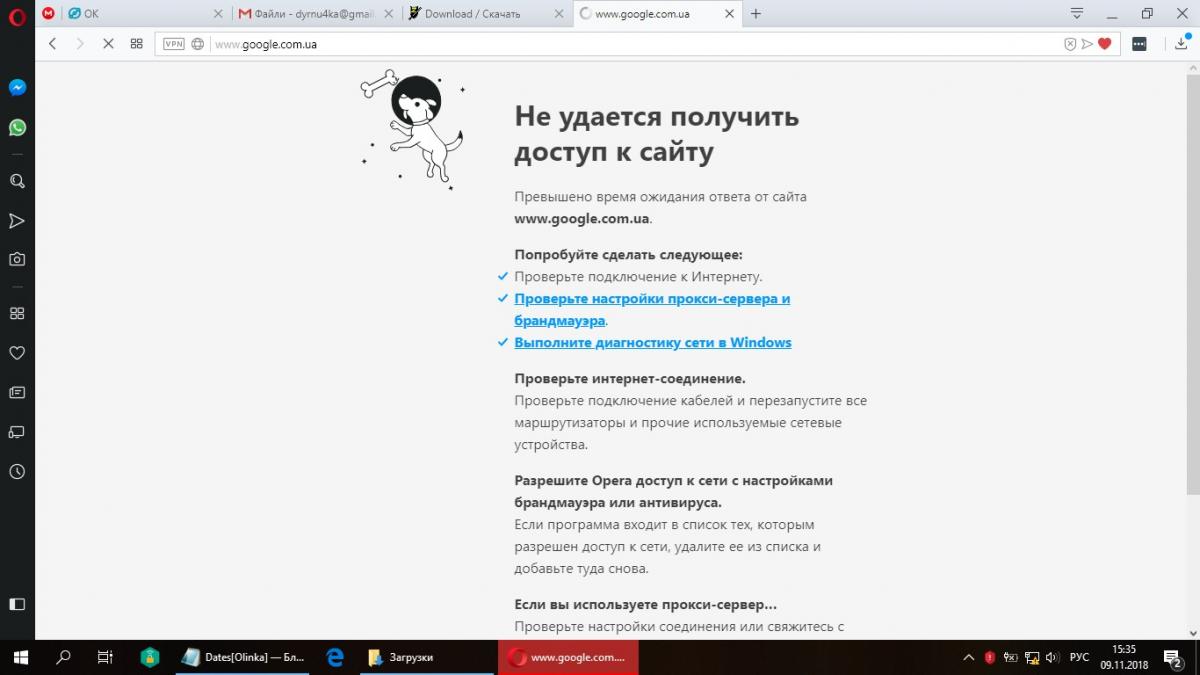The height and width of the screenshot is (675, 1200).
Task: Close the Gmail Файлы tab
Action: (388, 14)
